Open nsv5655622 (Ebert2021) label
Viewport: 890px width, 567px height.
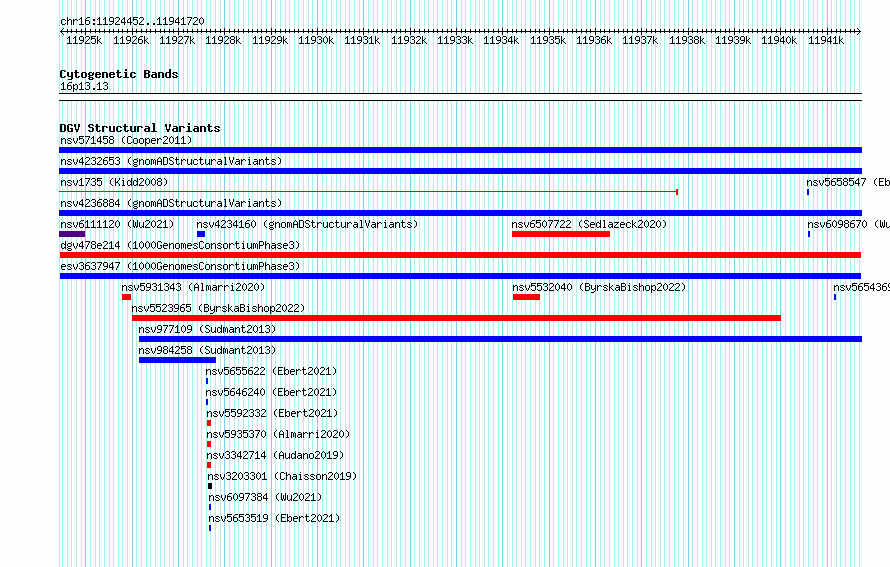271,371
